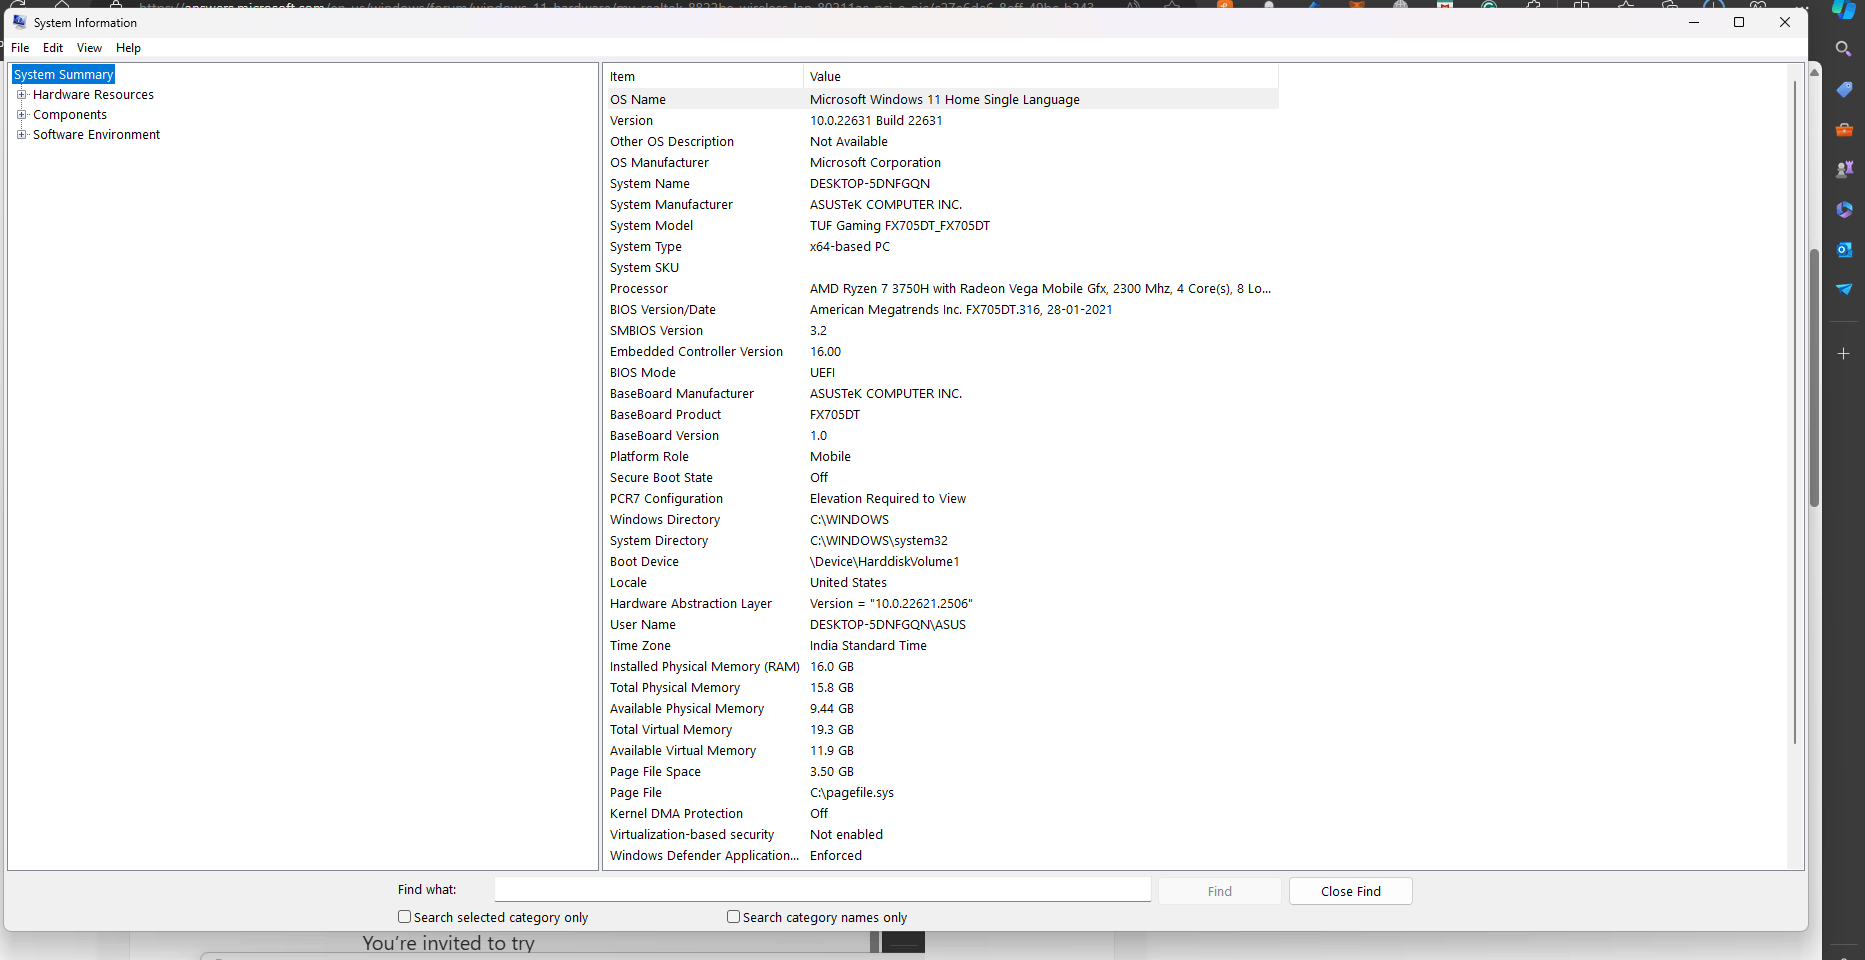This screenshot has height=960, width=1865.
Task: Open the Shopping panel in the sidebar
Action: [1845, 89]
